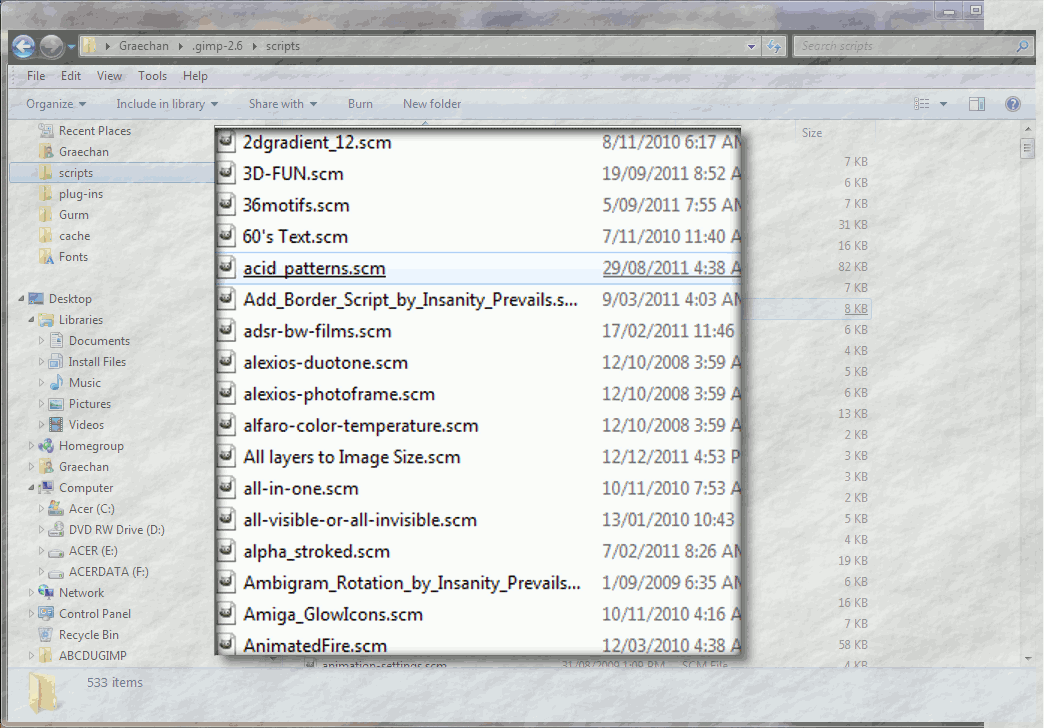Open the Help menu
This screenshot has height=728, width=1044.
pos(195,76)
